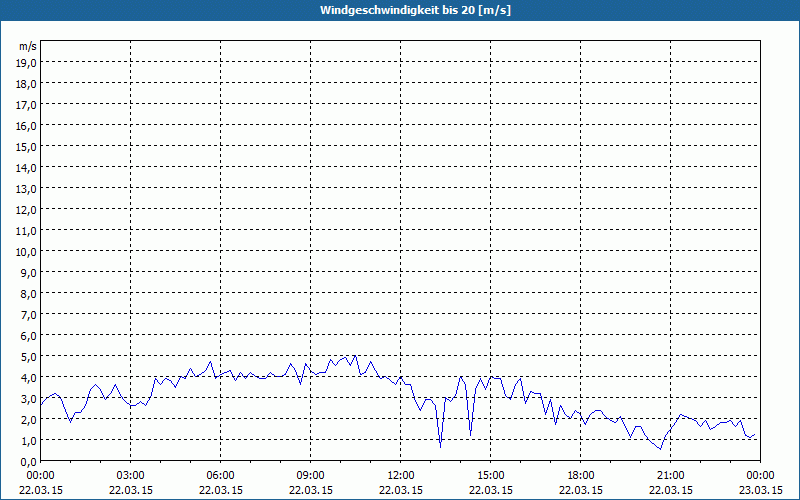Select the 15,0 y-axis label
This screenshot has height=500, width=800.
26,147
